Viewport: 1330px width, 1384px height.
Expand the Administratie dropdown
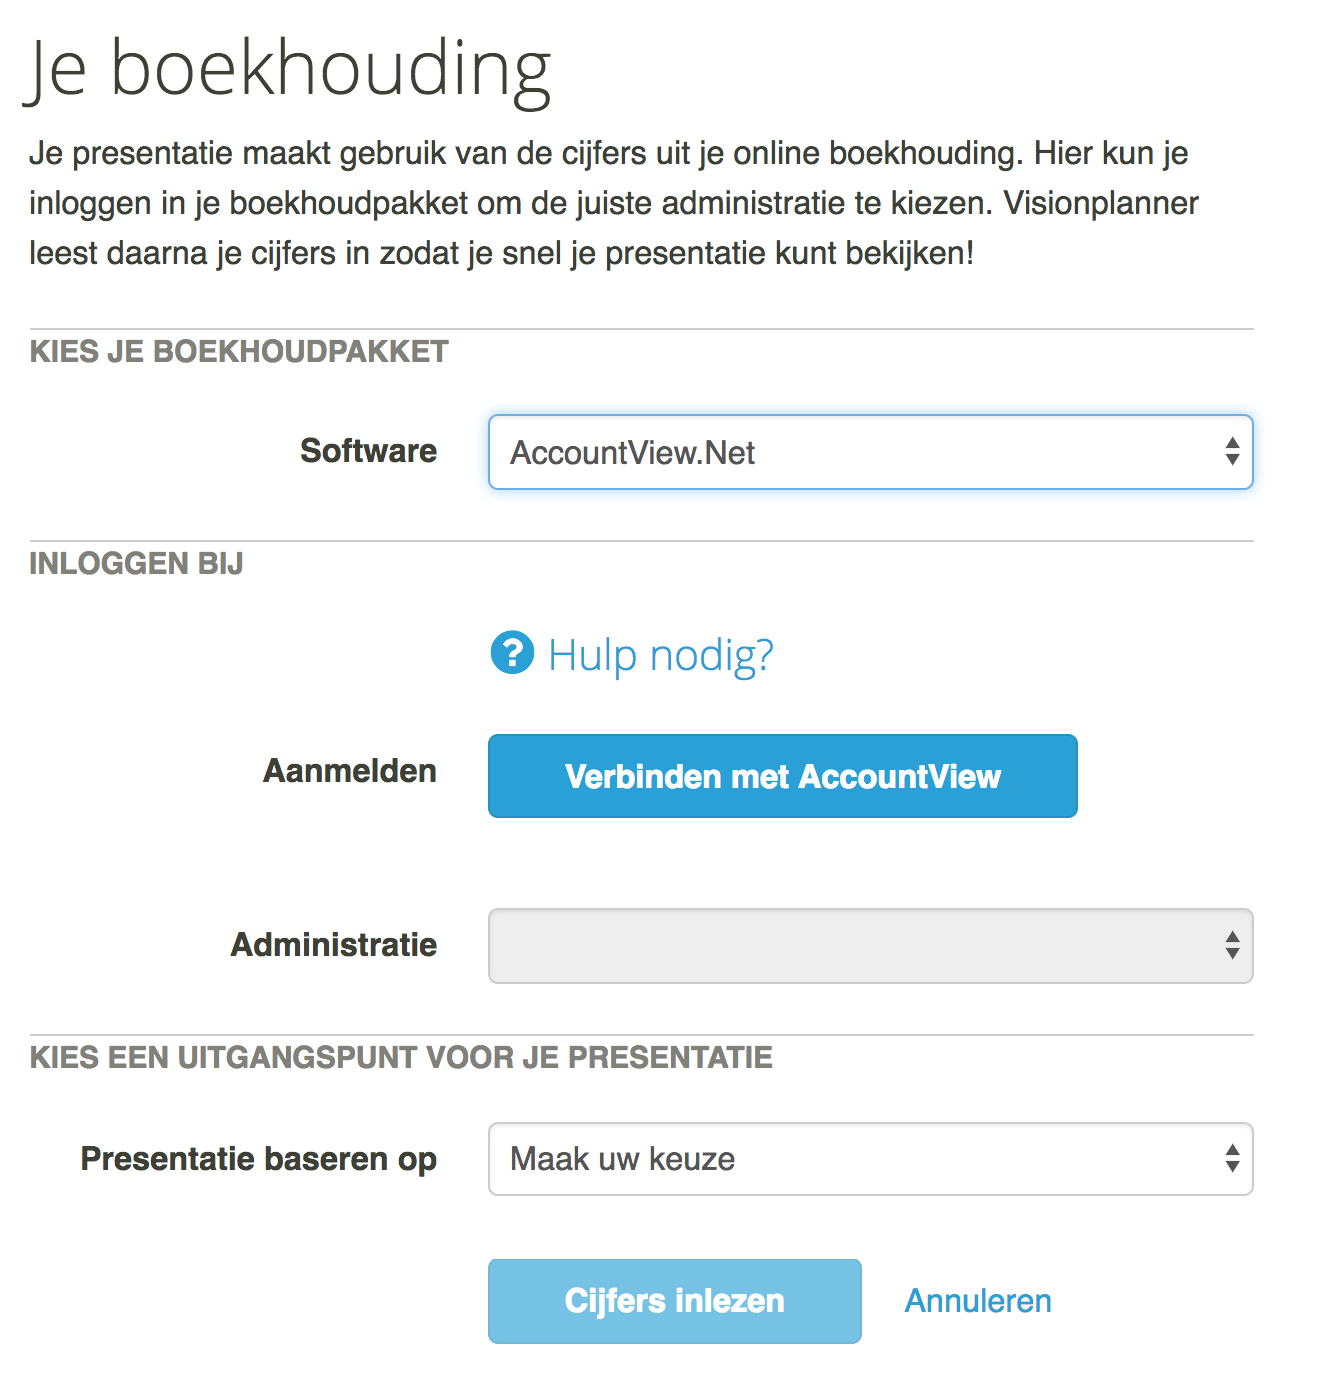point(870,946)
